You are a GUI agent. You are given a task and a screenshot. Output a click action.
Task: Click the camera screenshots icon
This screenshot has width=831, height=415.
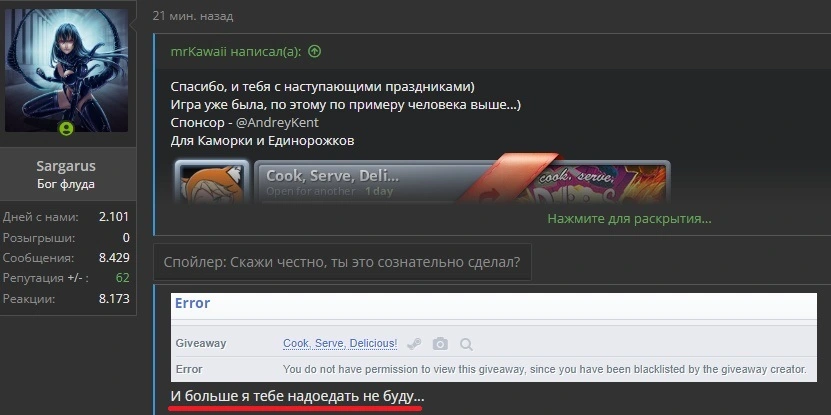pyautogui.click(x=440, y=345)
